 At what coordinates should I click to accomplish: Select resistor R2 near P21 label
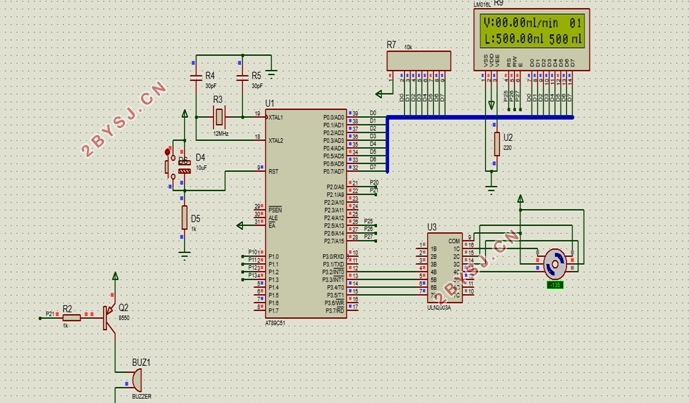[71, 317]
